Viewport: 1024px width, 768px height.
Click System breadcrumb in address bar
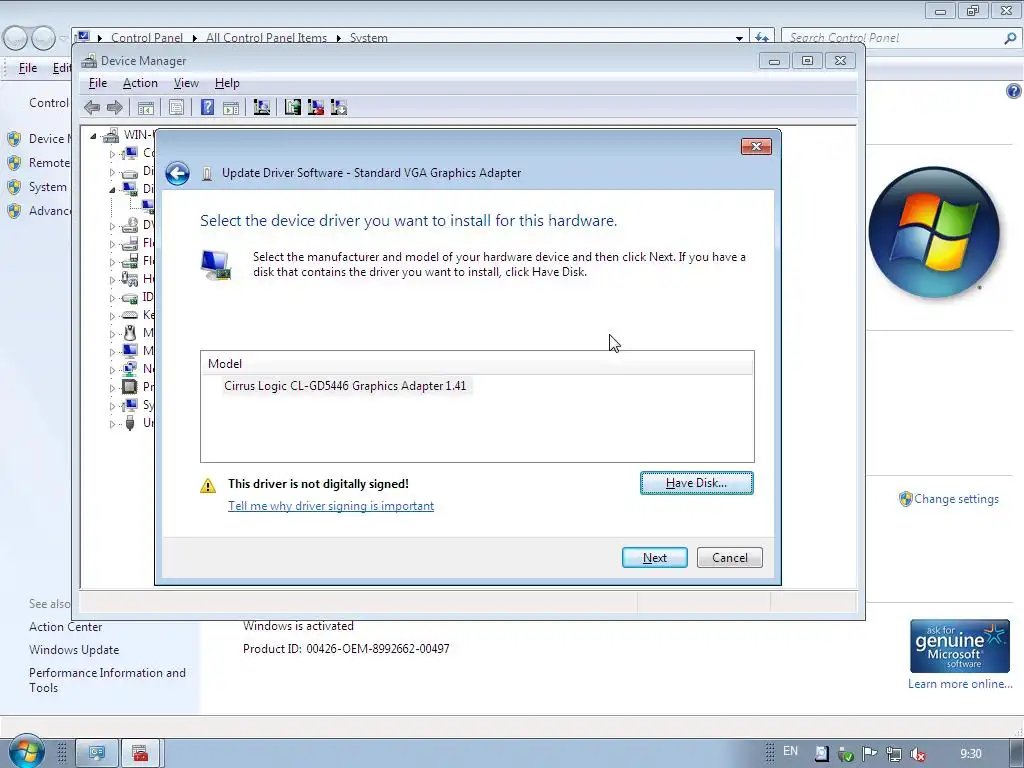pos(368,38)
